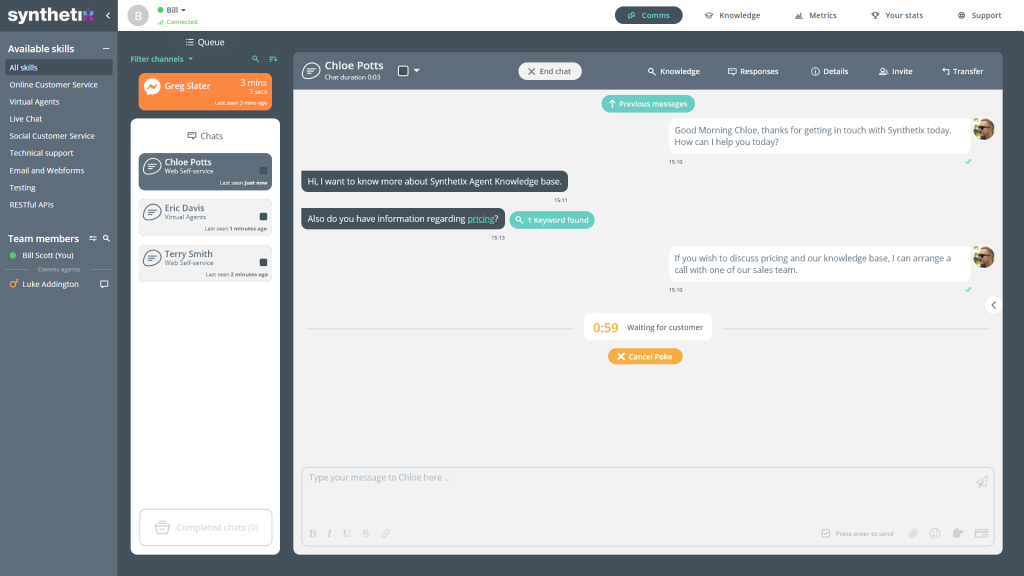This screenshot has height=576, width=1024.
Task: Toggle Press enter to send checkbox
Action: pos(825,534)
